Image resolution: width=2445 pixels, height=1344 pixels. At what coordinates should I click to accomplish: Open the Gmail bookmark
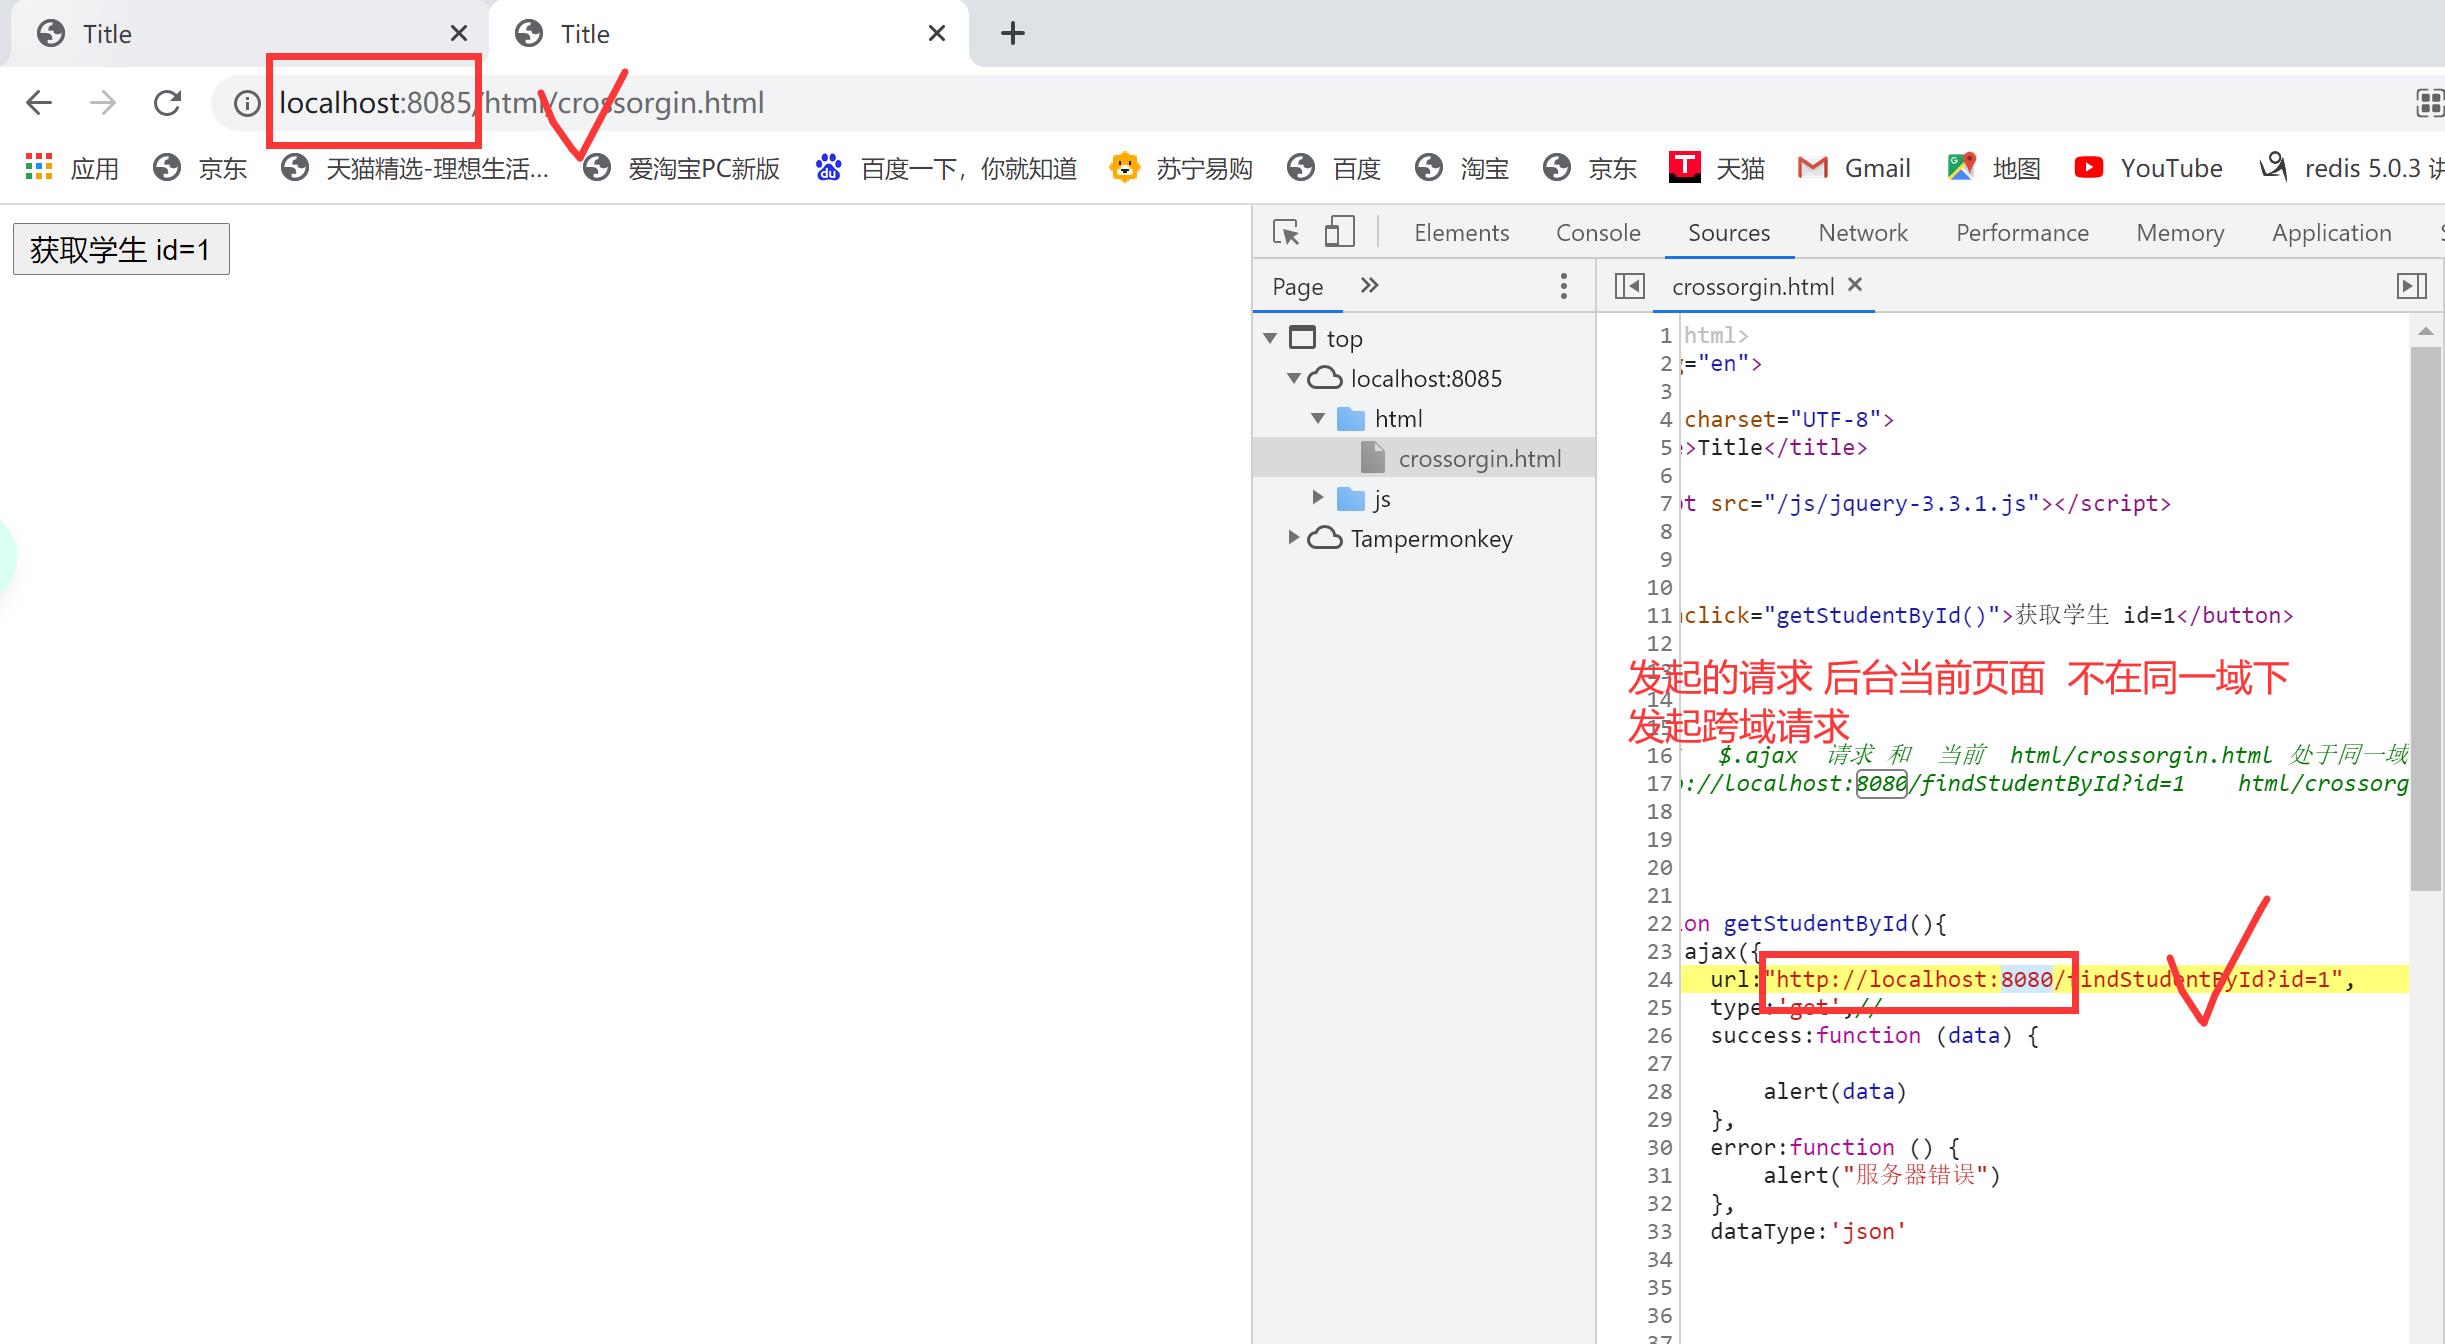(x=1854, y=168)
